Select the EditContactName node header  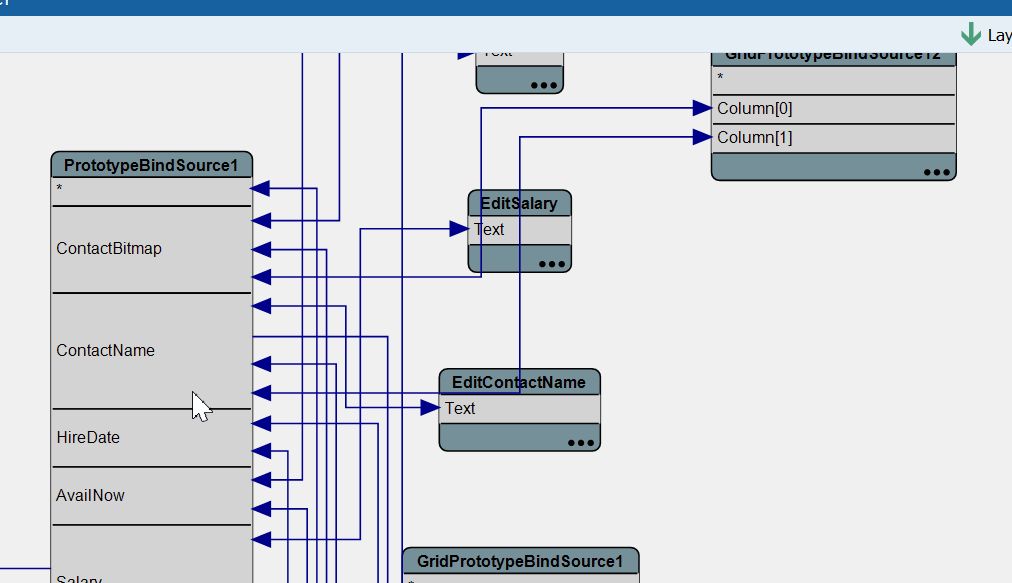[x=519, y=382]
